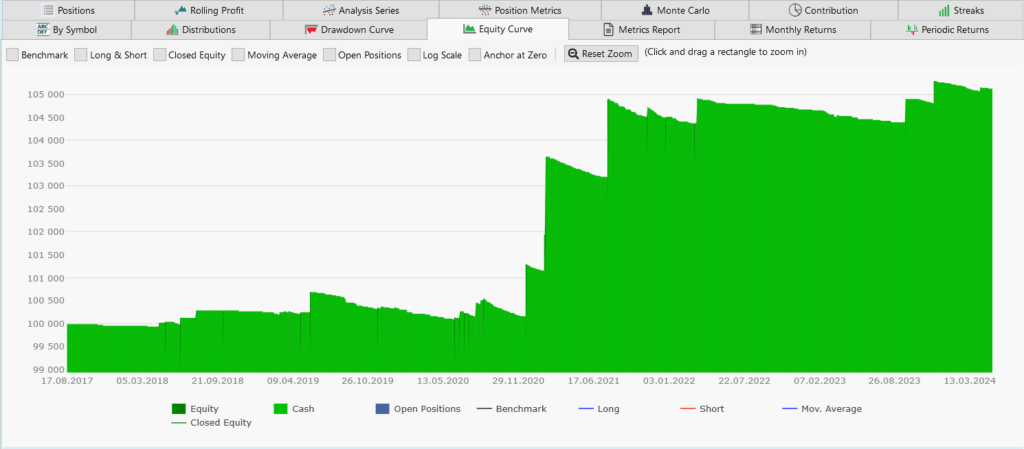Screen dimensions: 1024x449
Task: Click the Distributions histogram icon
Action: tap(172, 29)
